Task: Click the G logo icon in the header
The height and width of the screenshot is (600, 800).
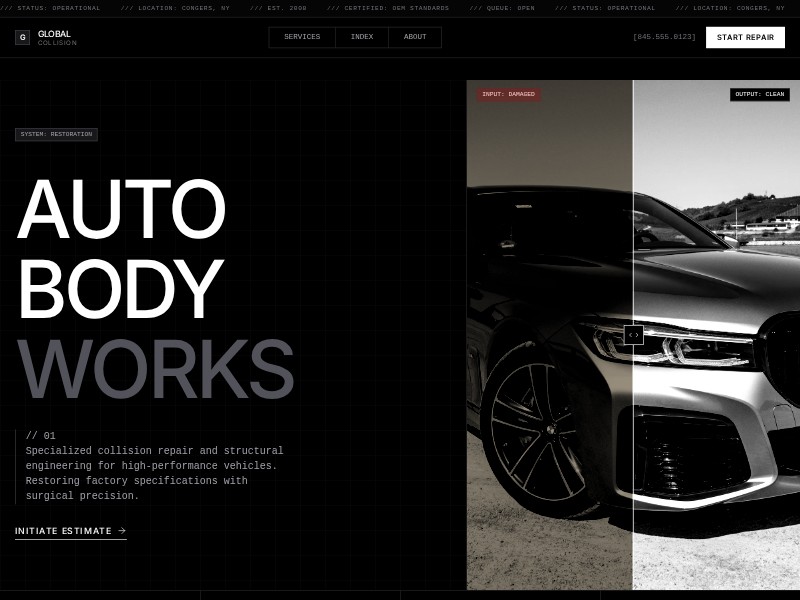Action: (22, 37)
